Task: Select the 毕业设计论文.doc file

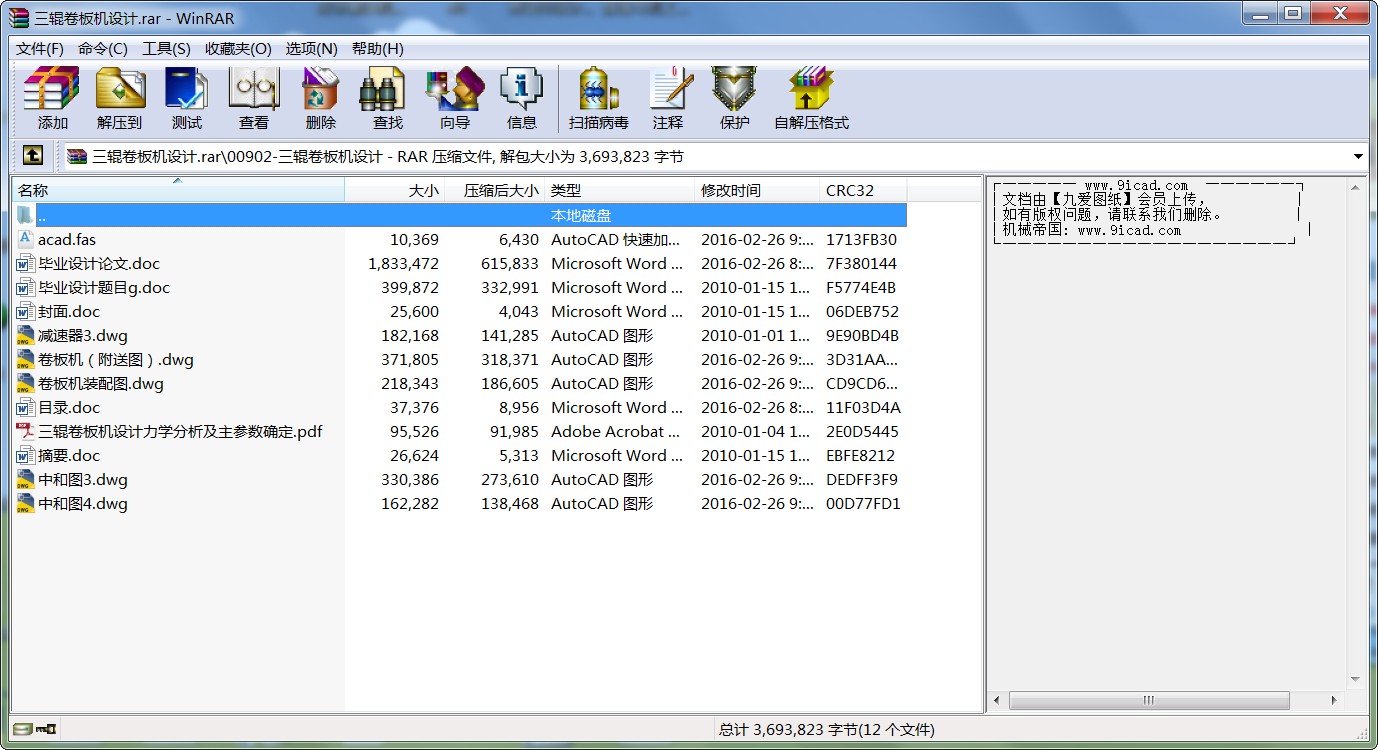Action: pyautogui.click(x=99, y=264)
